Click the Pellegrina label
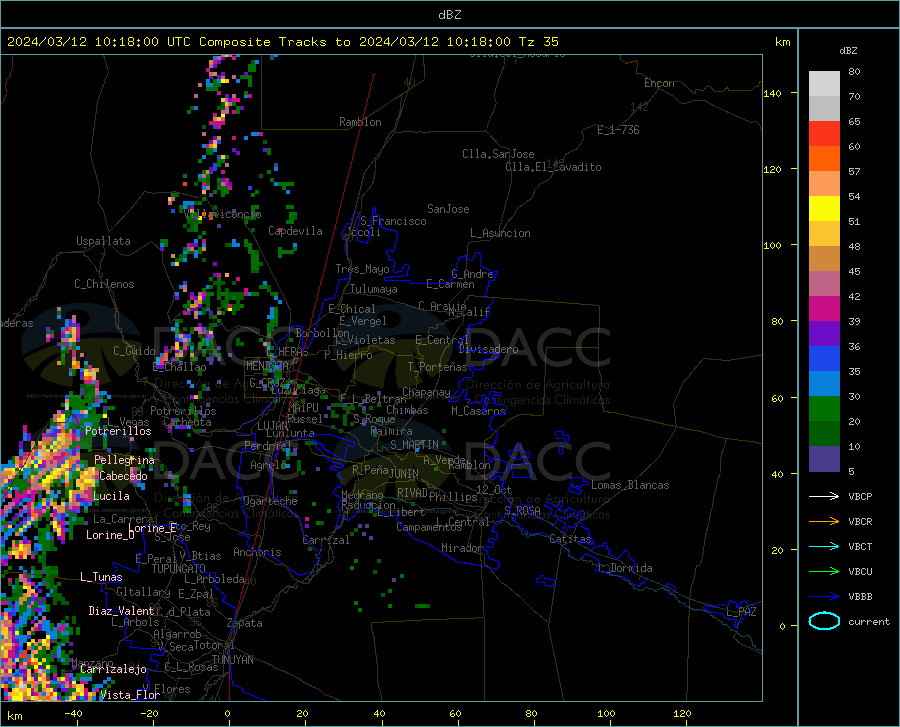 coord(125,460)
